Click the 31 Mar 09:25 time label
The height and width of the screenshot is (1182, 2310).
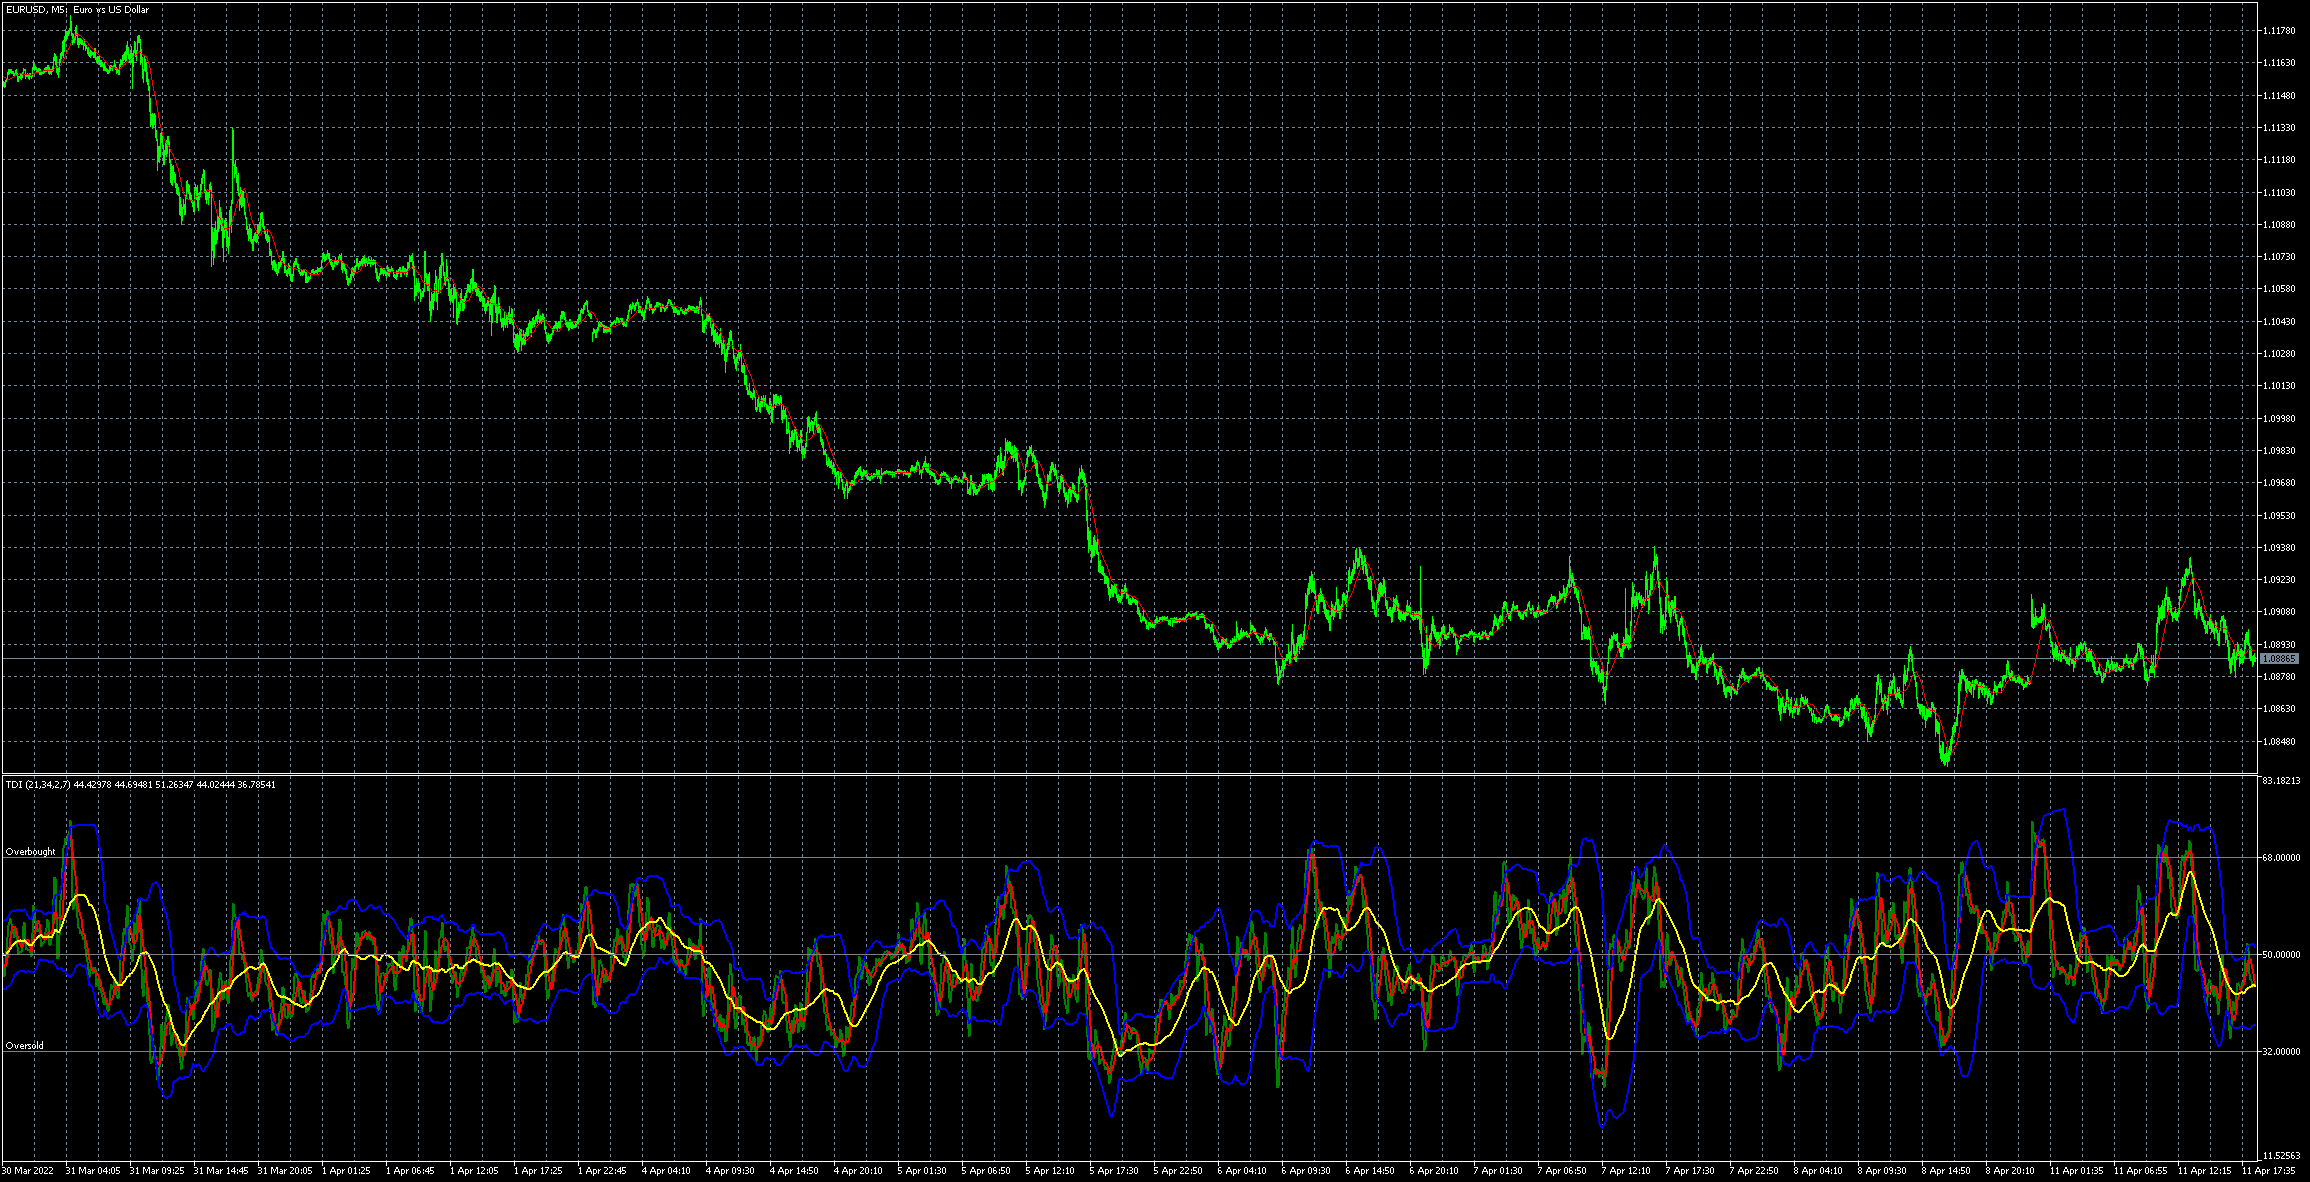[157, 1170]
